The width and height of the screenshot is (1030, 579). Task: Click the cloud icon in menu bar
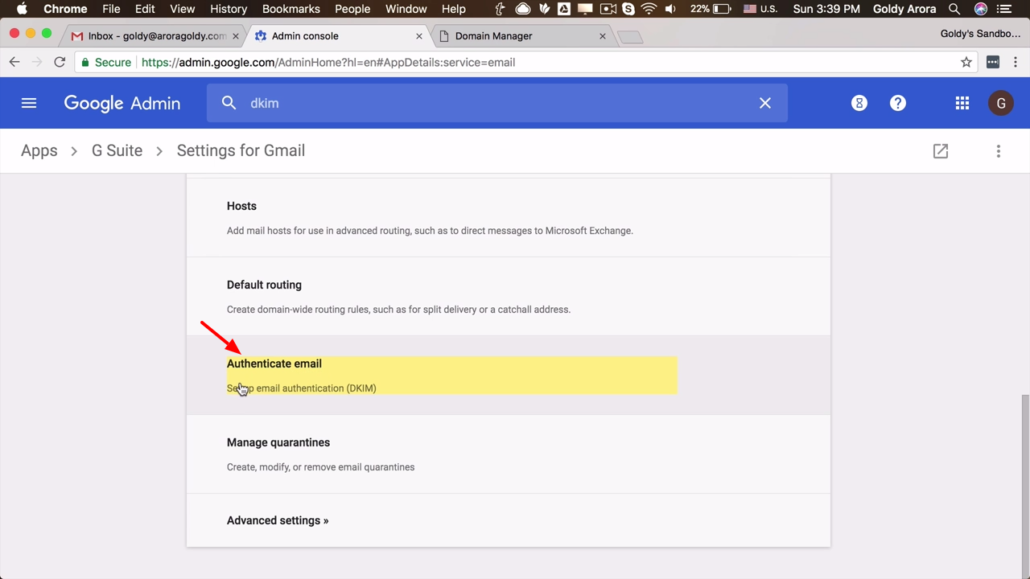coord(523,9)
